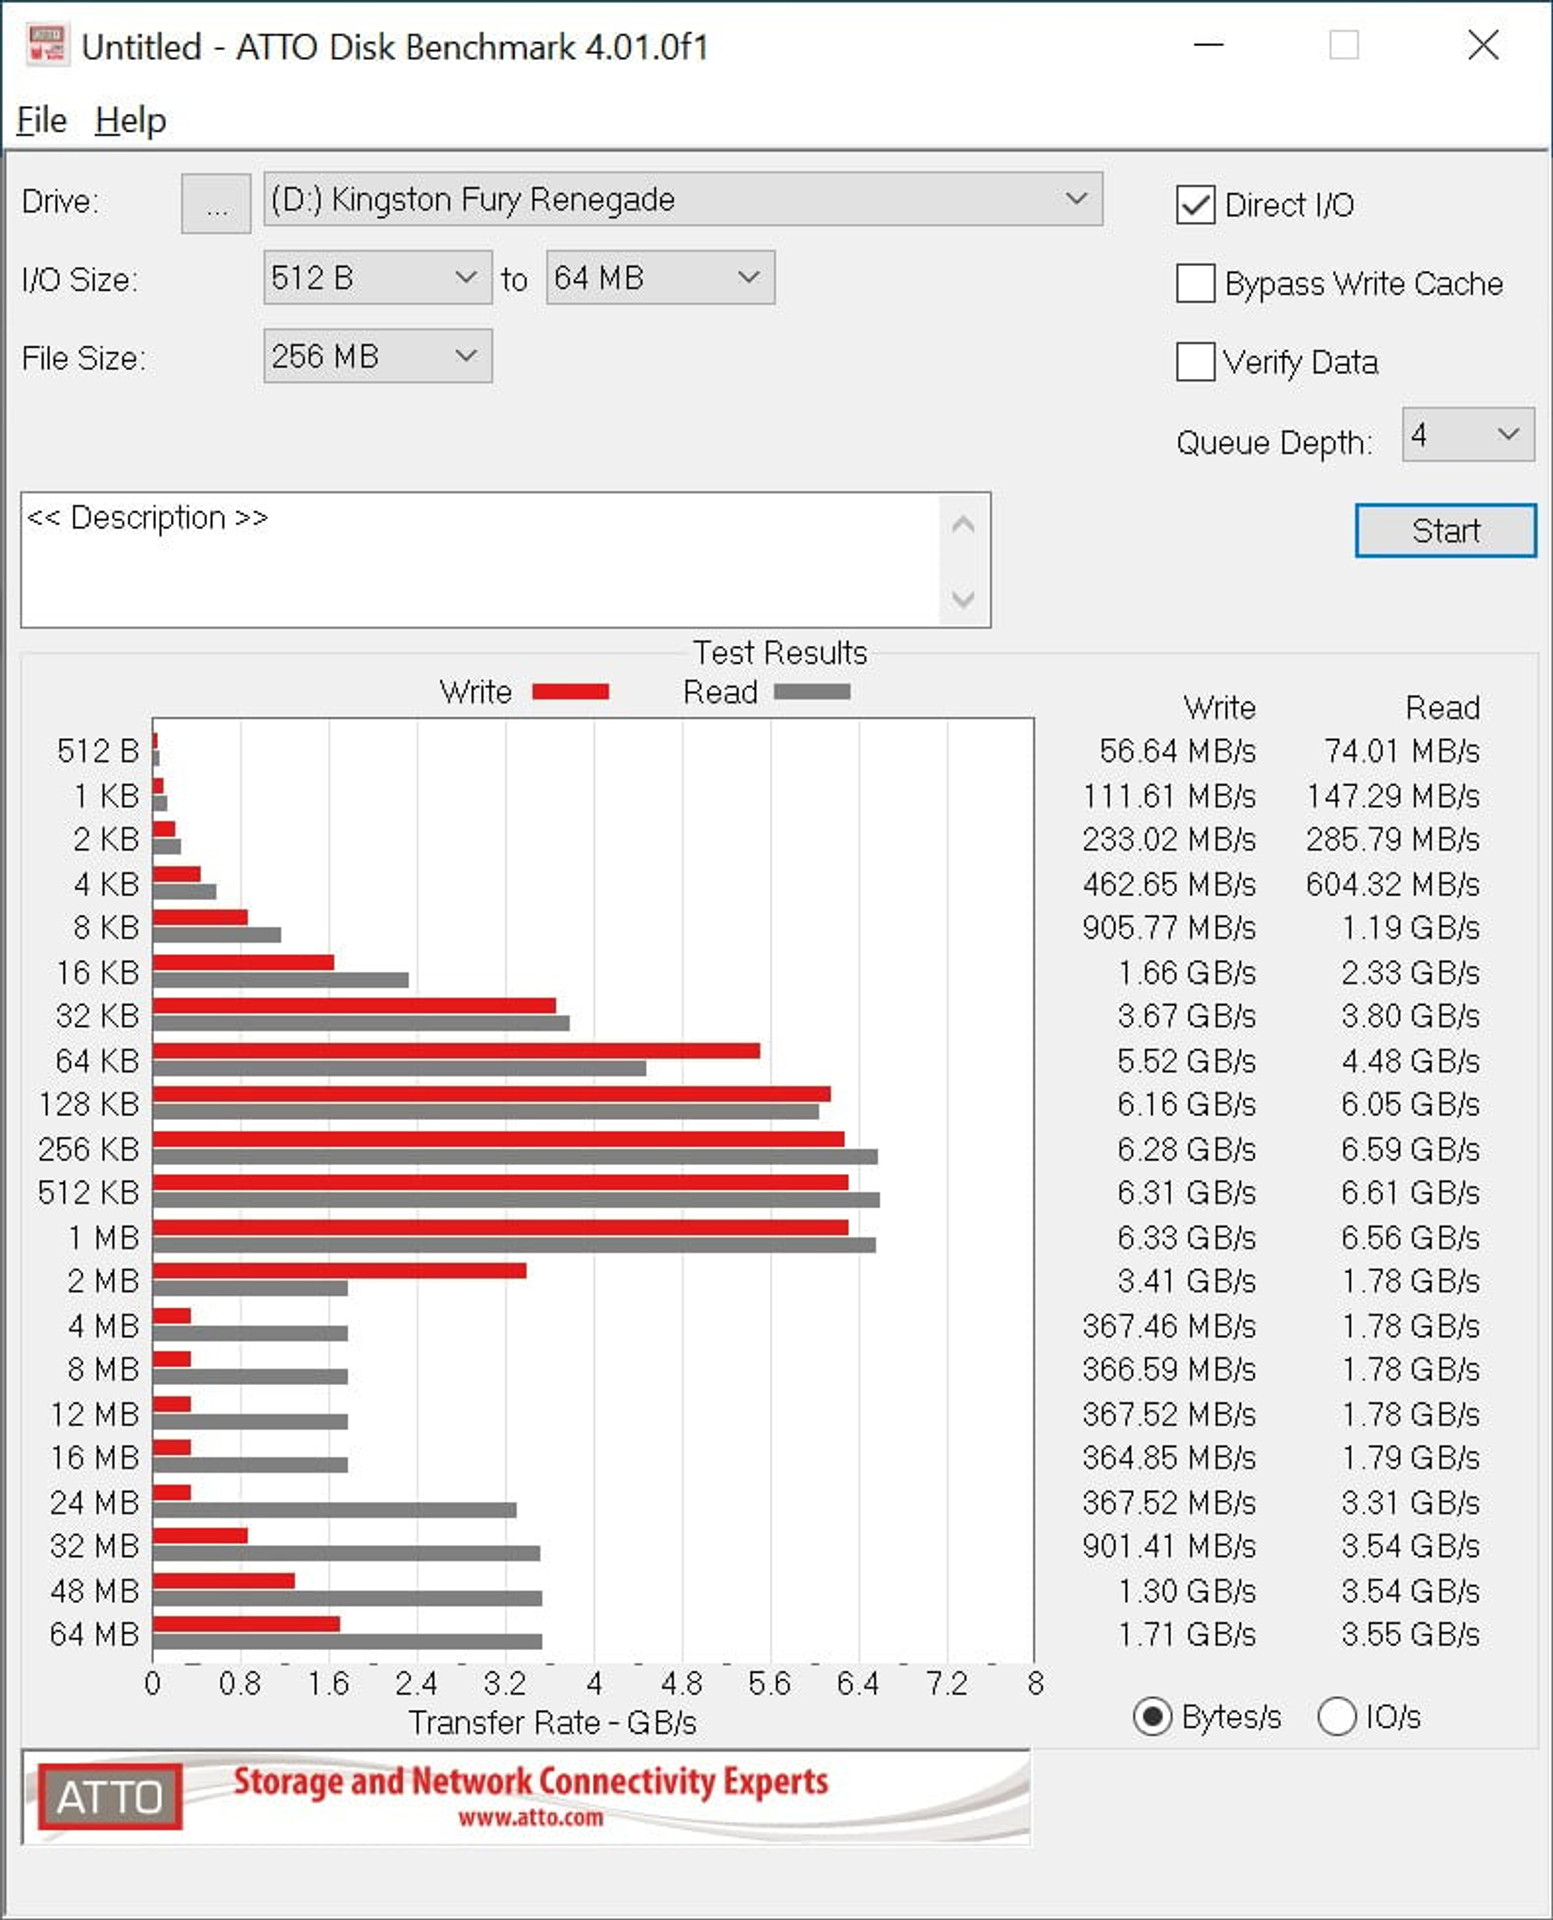Image resolution: width=1553 pixels, height=1920 pixels.
Task: Enable Bypass Write Cache checkbox
Action: 1195,283
